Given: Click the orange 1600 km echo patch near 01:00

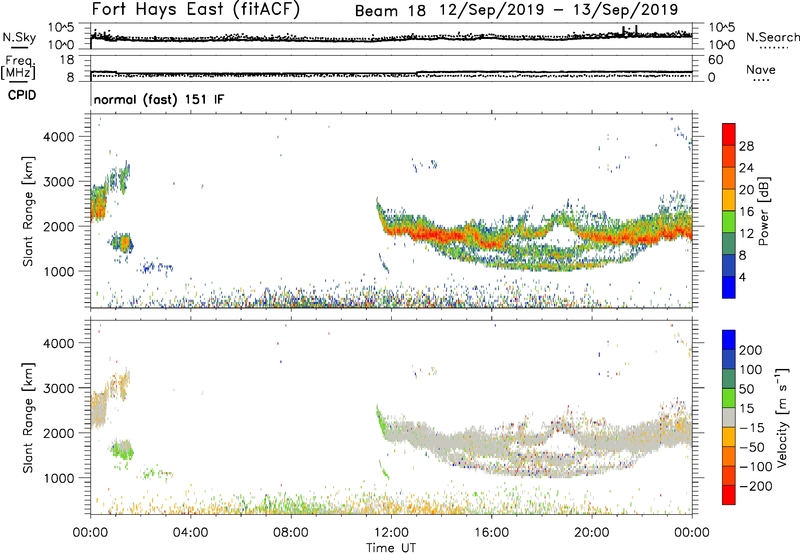Looking at the screenshot, I should tap(124, 243).
